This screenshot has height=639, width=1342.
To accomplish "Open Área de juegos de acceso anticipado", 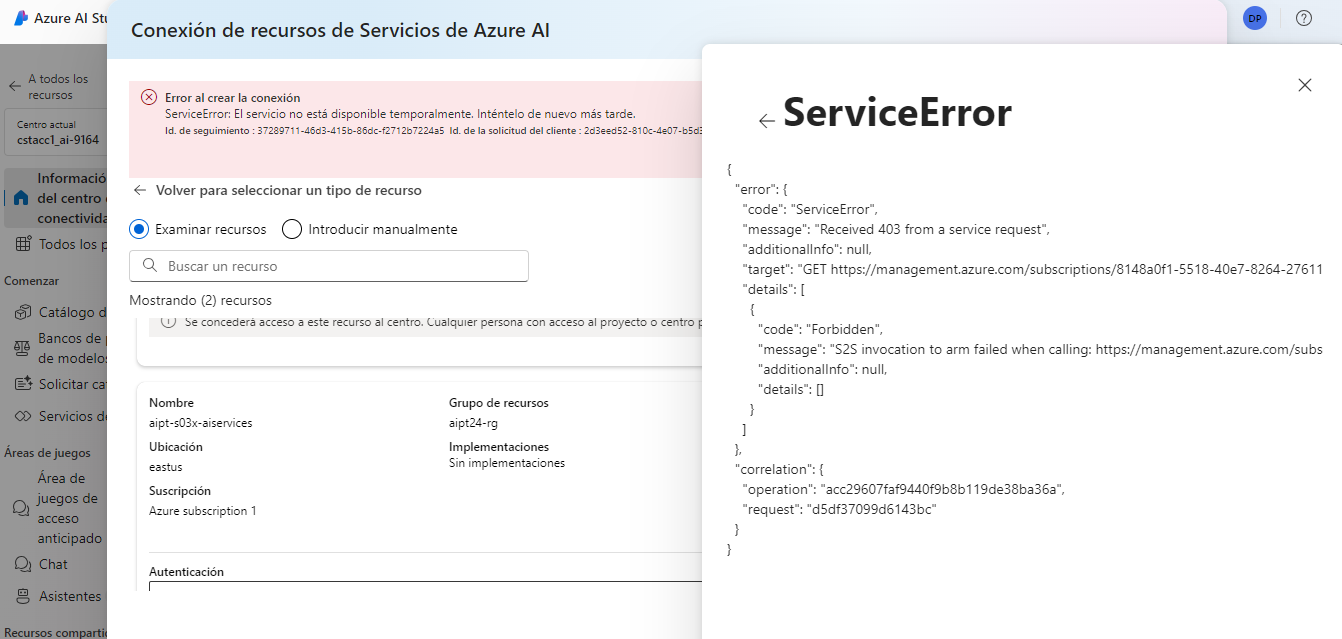I will click(x=56, y=508).
